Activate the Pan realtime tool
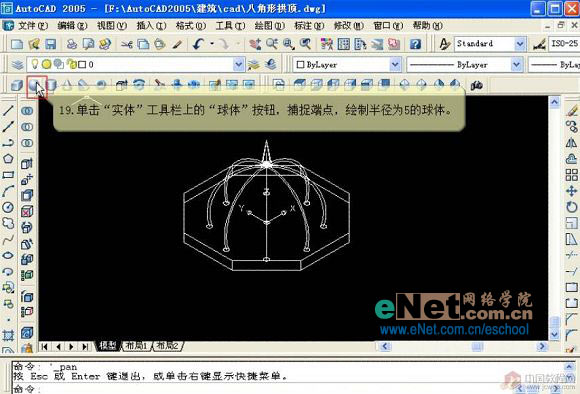 click(255, 44)
